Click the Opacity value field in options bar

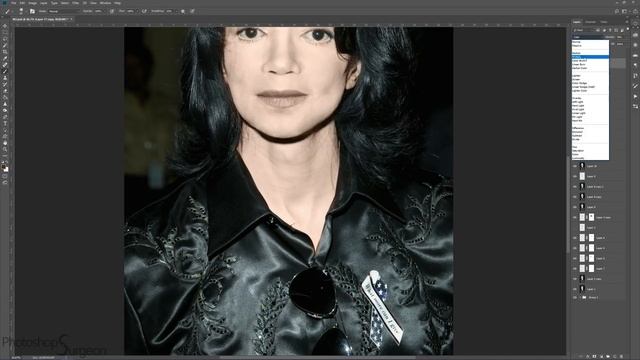tap(98, 11)
